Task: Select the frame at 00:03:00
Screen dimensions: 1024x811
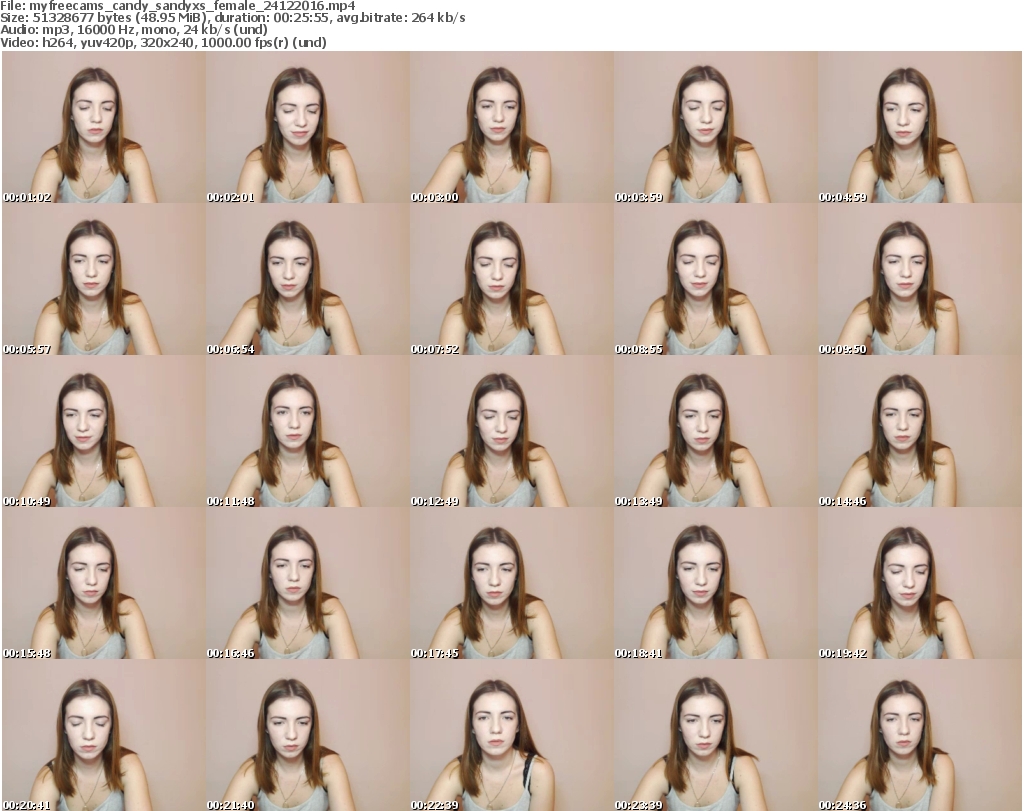Action: pyautogui.click(x=511, y=127)
